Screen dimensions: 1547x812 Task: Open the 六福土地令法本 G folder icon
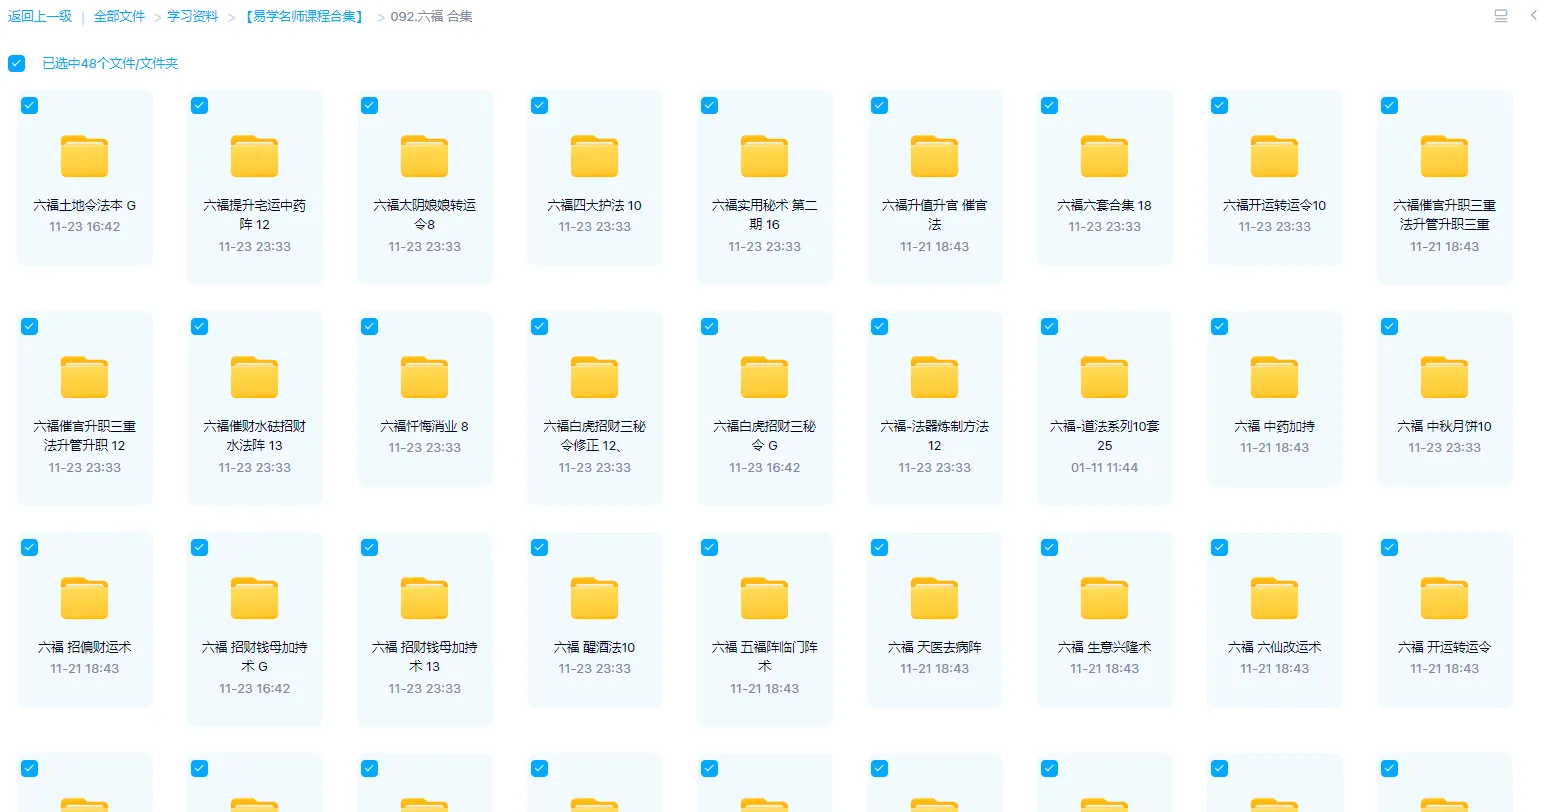point(85,157)
